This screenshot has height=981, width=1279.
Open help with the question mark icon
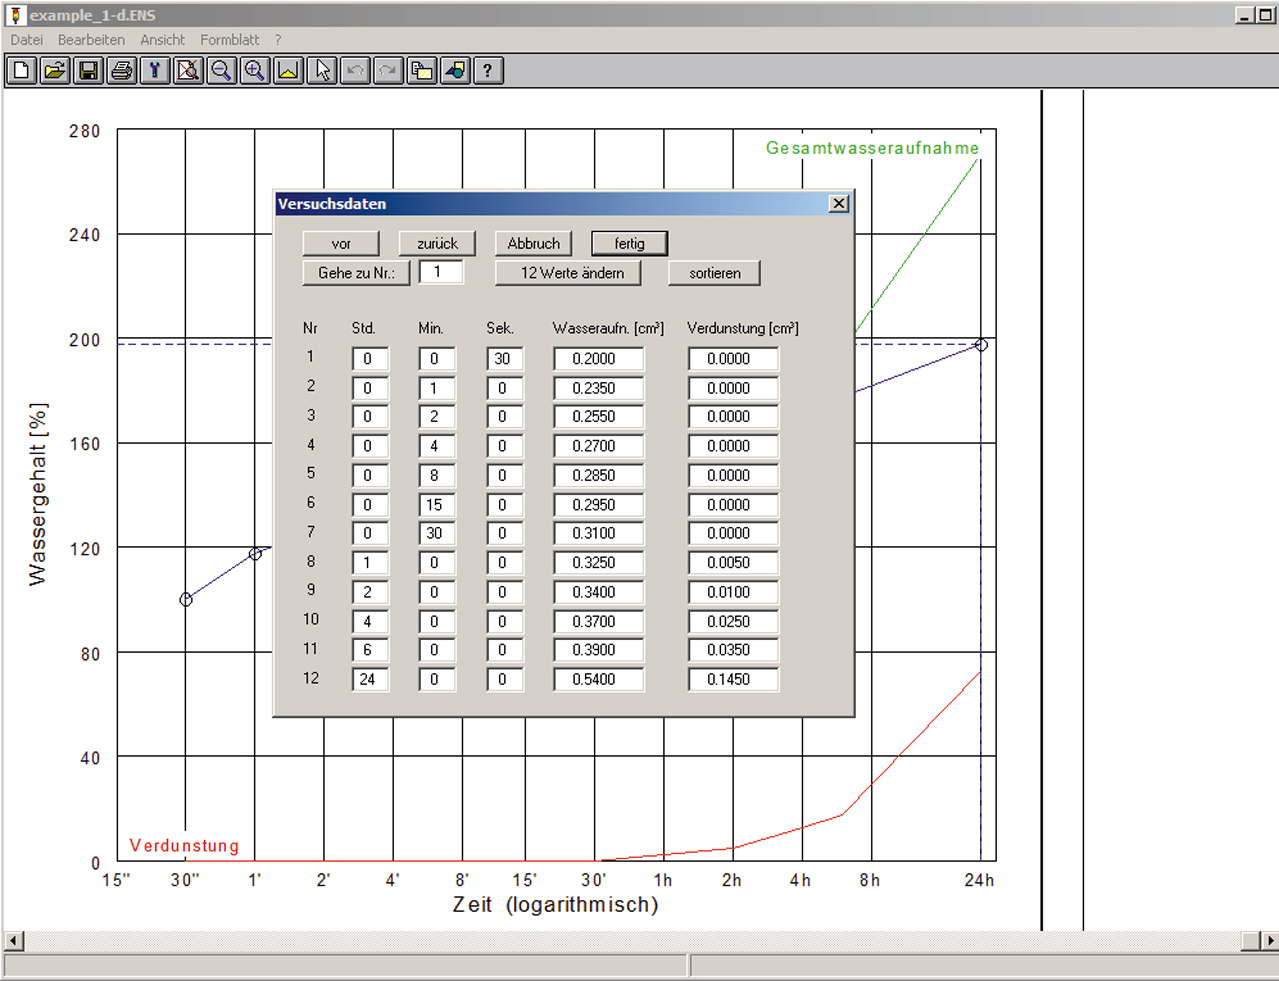[488, 71]
